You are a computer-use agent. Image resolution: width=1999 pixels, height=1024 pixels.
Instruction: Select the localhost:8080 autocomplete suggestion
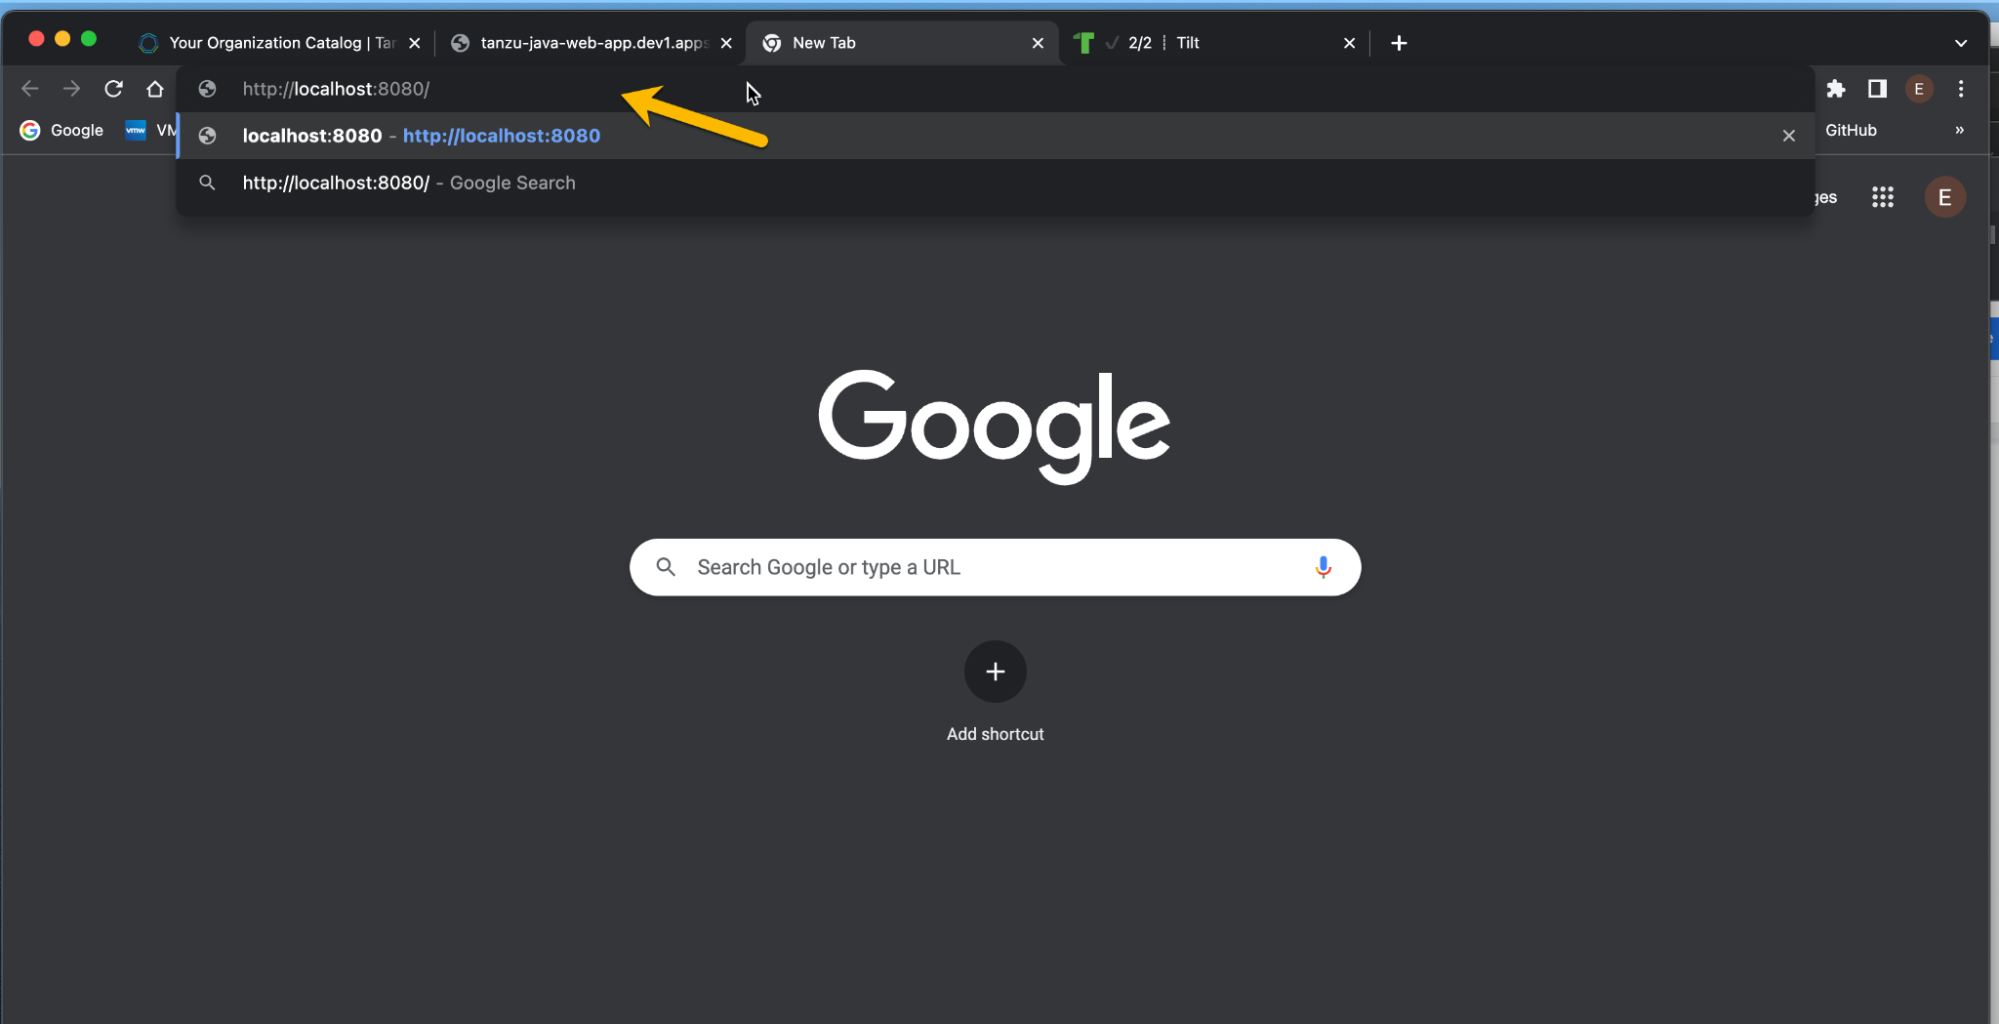(995, 136)
